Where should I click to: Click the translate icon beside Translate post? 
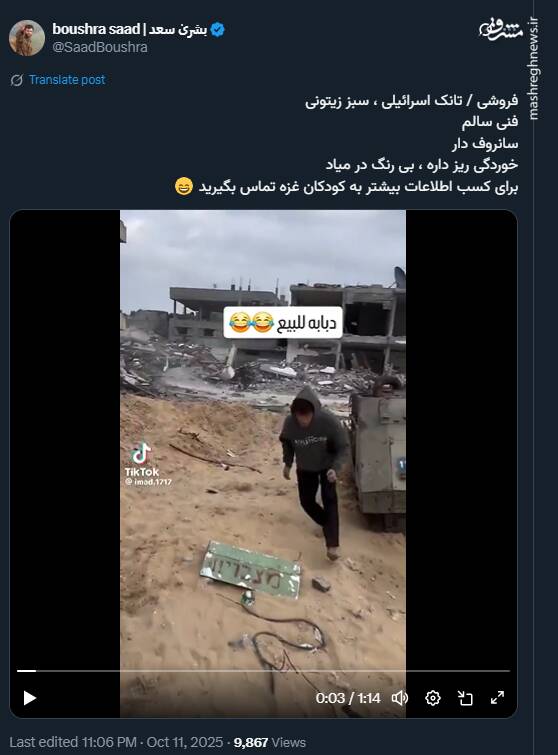coord(17,80)
